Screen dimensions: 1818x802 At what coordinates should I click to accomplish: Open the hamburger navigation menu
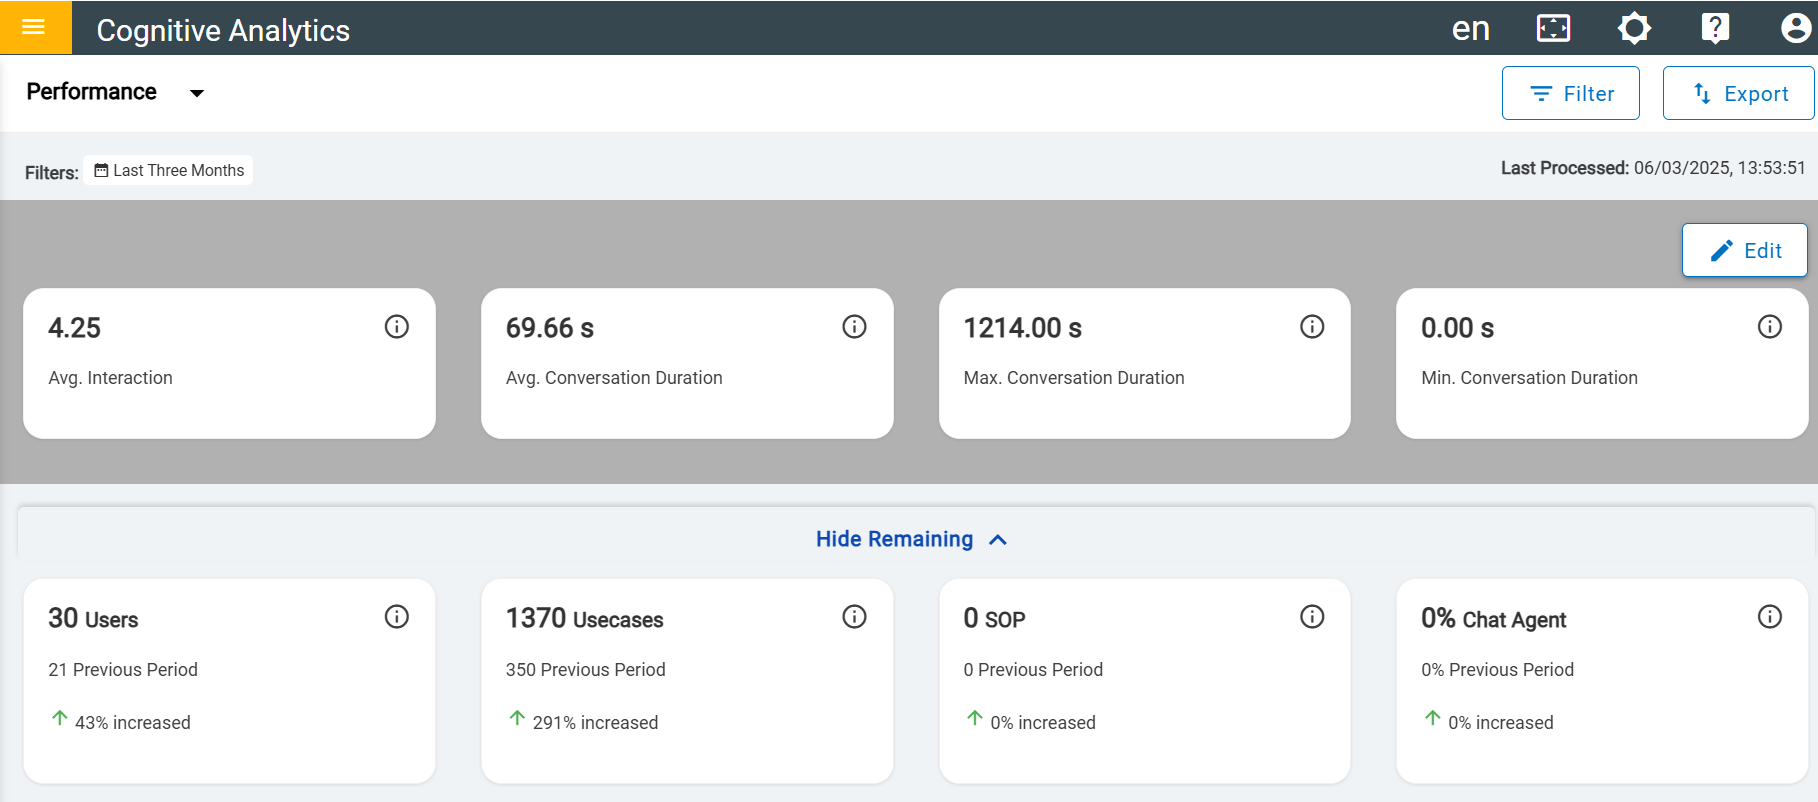click(x=35, y=27)
